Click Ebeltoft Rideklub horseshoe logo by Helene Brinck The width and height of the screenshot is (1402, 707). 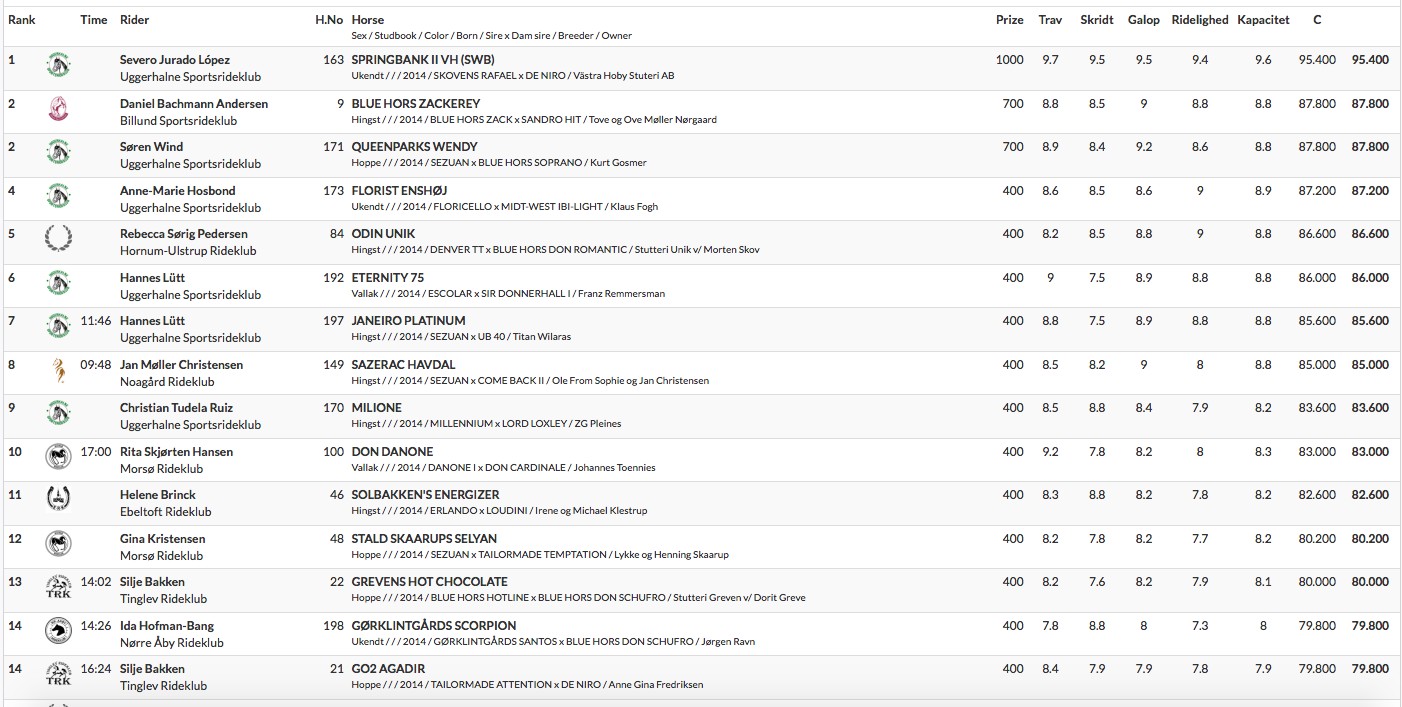[x=58, y=500]
